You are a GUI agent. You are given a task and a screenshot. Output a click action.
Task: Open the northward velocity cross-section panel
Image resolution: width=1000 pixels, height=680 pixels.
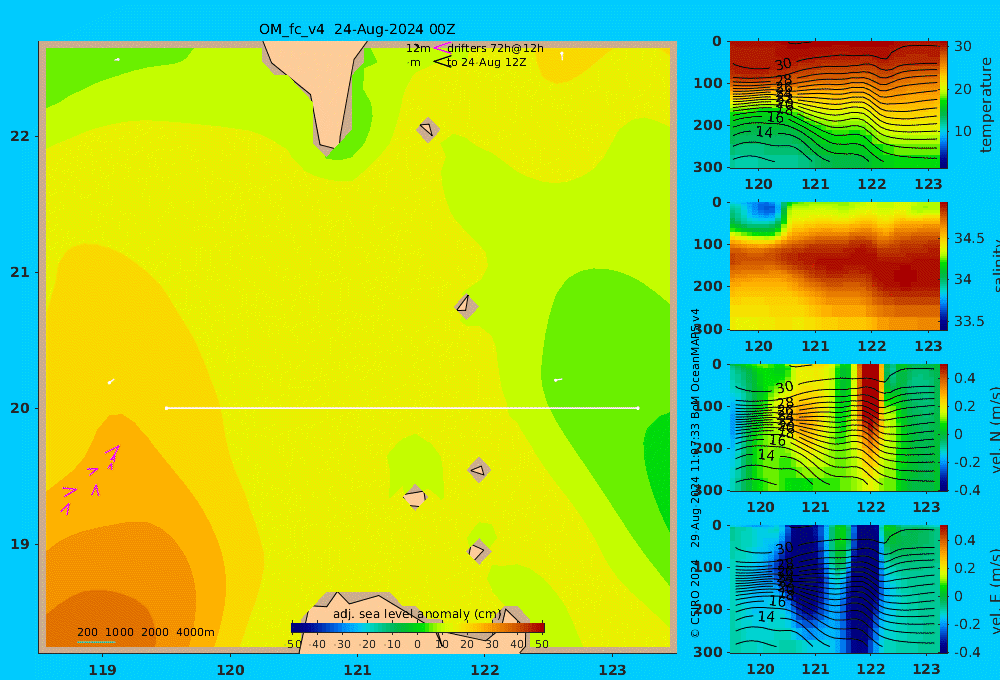point(834,427)
